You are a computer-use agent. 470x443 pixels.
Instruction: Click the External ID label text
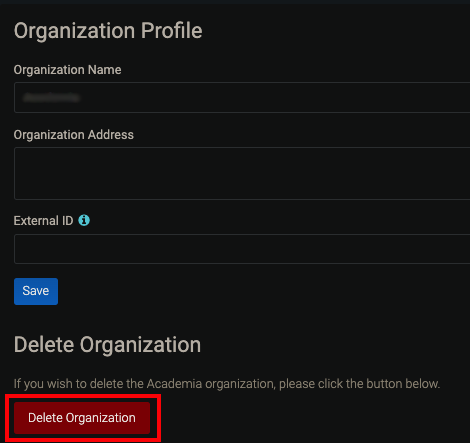(43, 221)
